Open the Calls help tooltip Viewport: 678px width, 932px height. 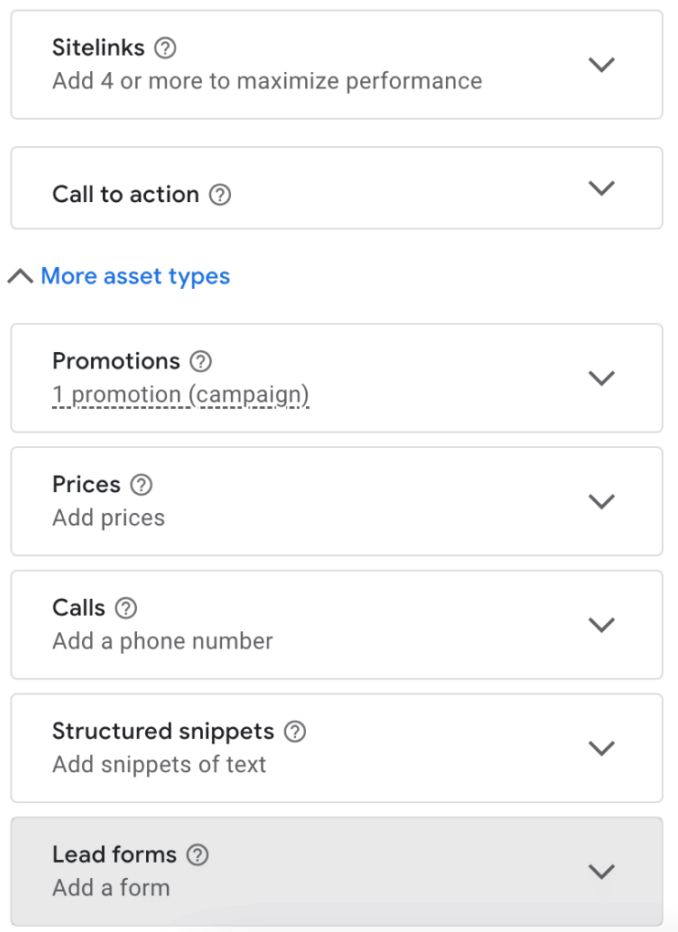[x=126, y=607]
